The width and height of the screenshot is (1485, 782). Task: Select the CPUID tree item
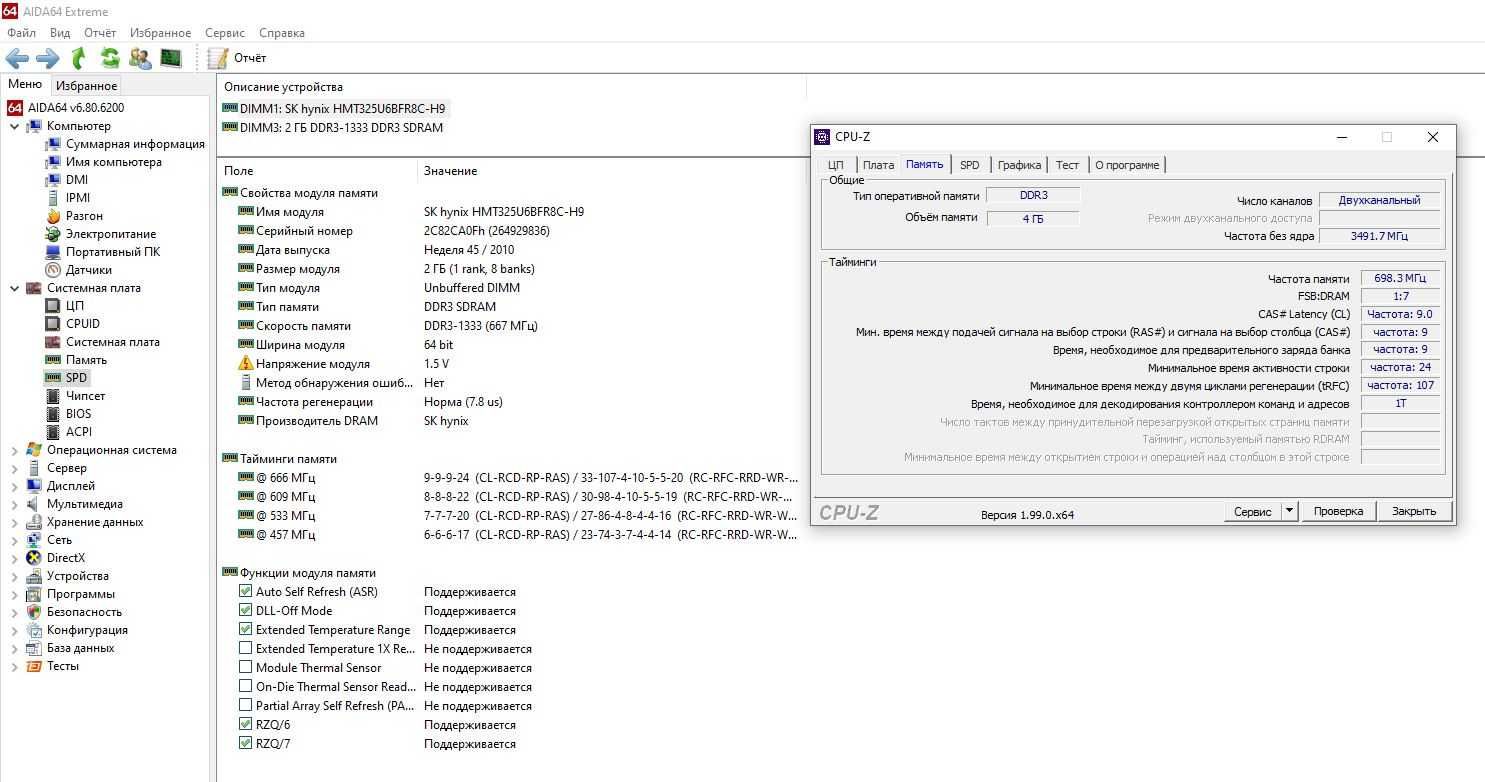tap(83, 324)
